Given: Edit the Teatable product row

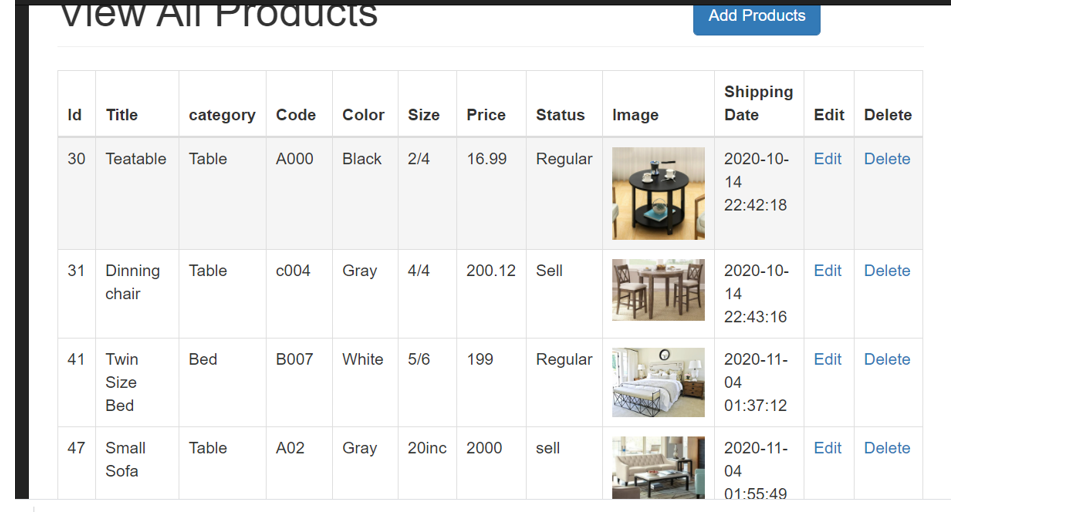Looking at the screenshot, I should pos(827,159).
